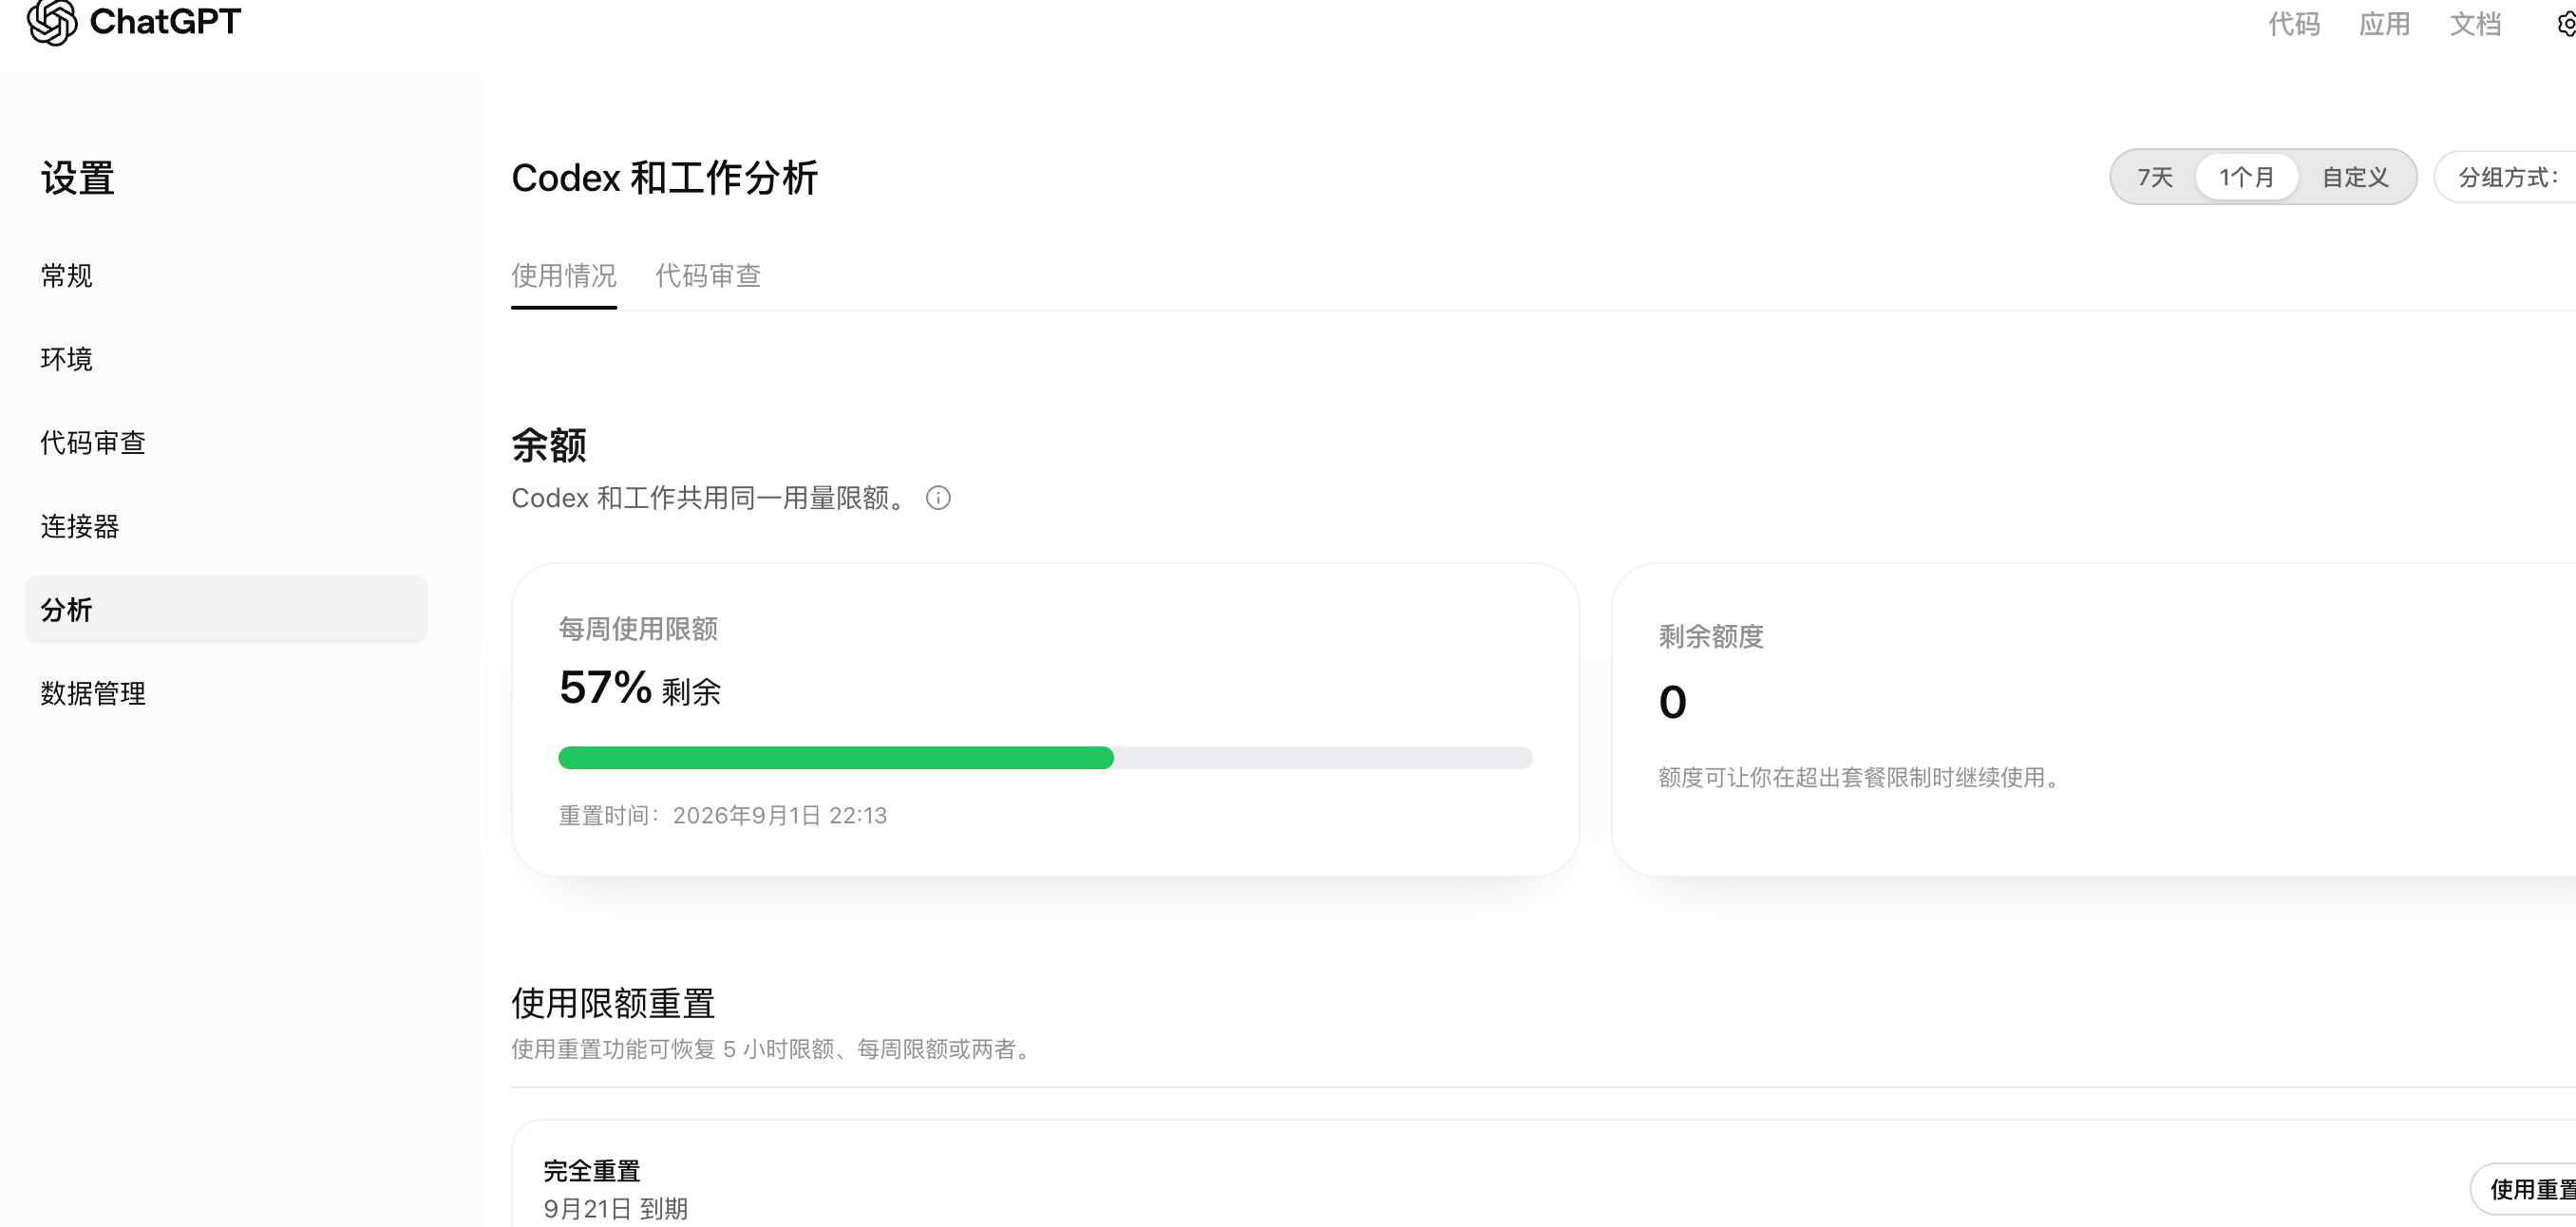Click the 剩余额度 value 0

(x=1673, y=702)
